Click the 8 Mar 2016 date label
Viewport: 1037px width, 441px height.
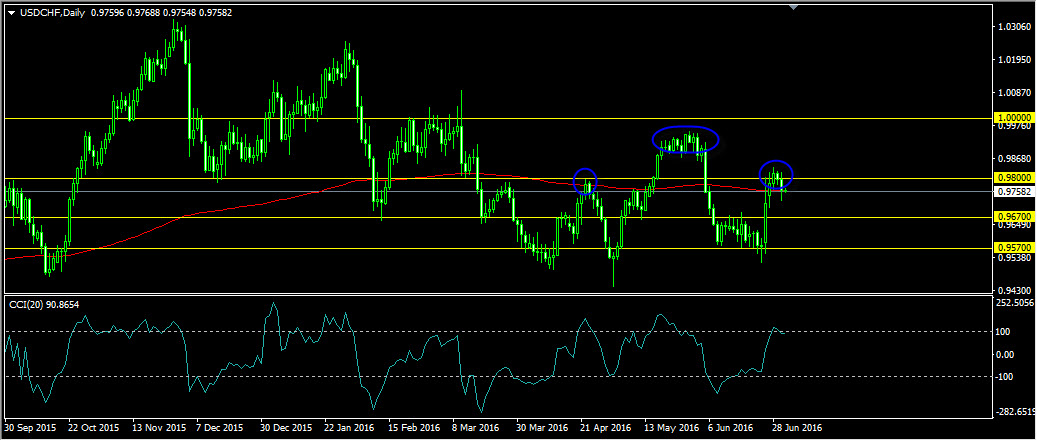475,428
